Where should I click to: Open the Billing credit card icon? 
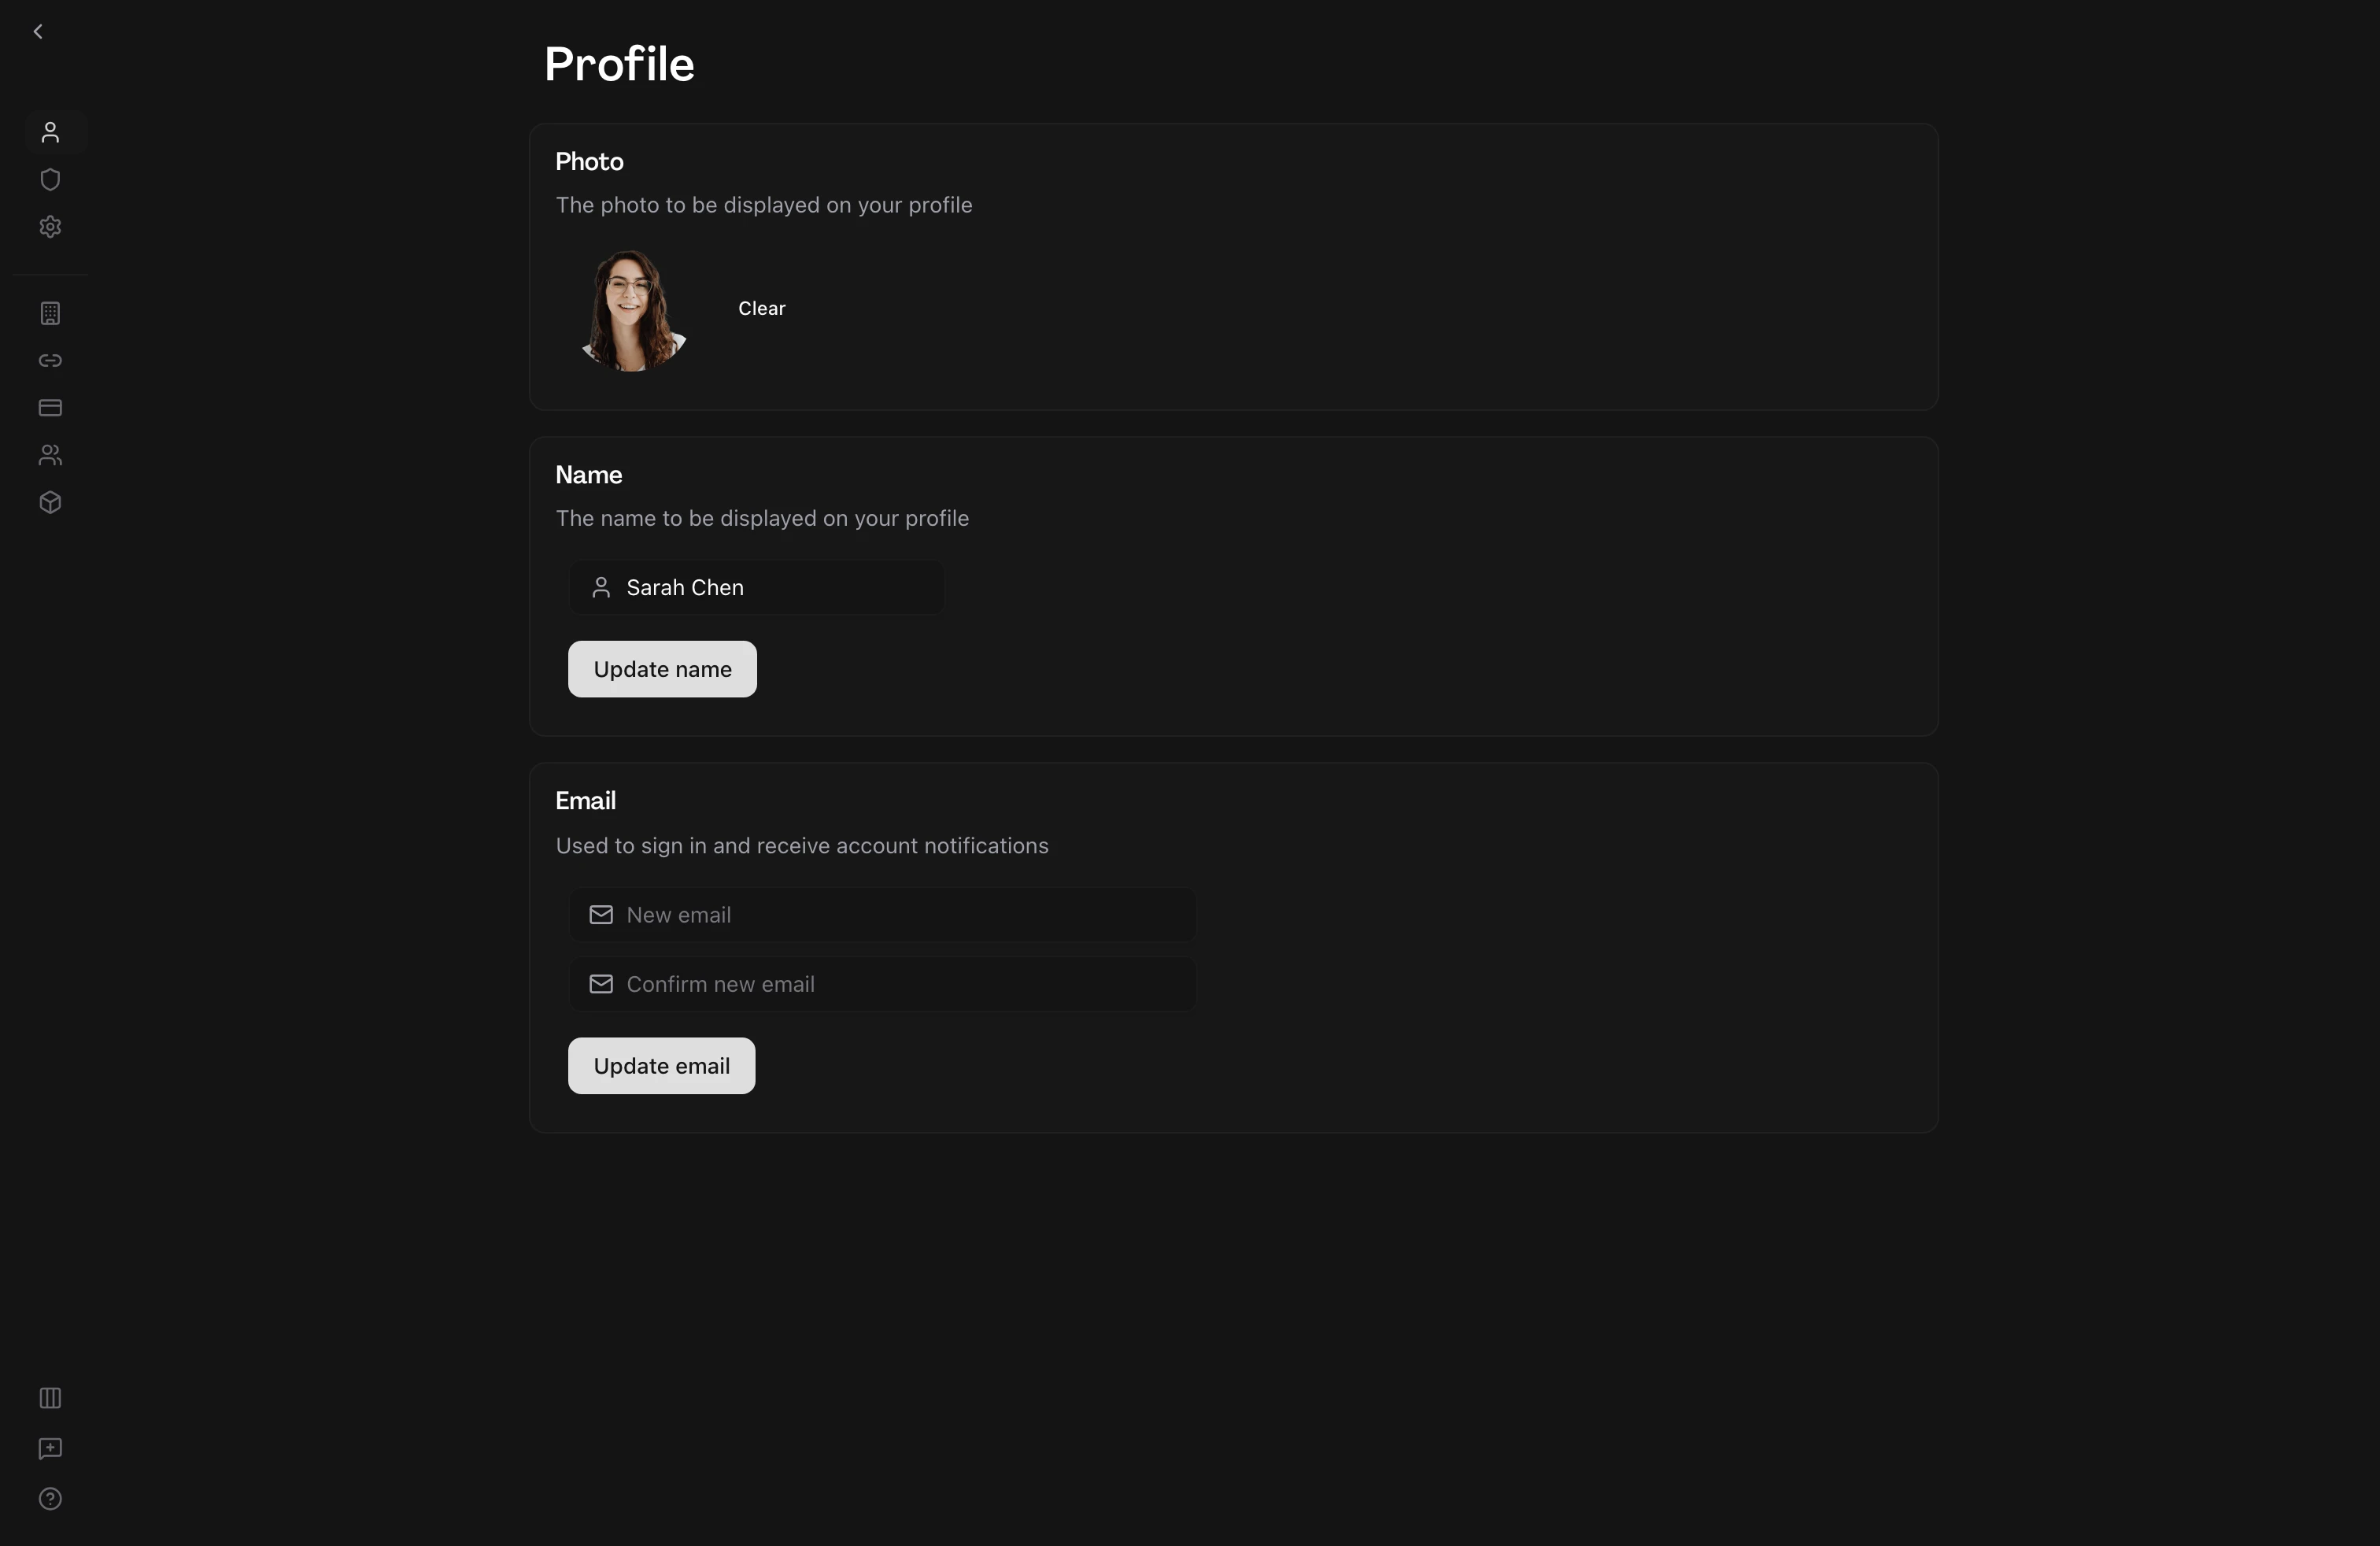click(x=50, y=408)
